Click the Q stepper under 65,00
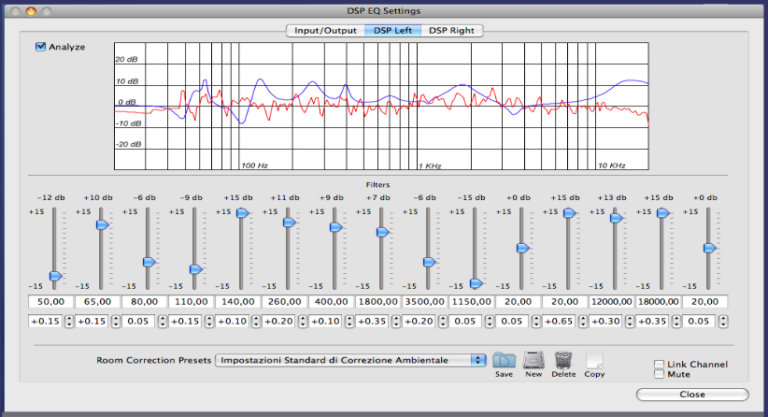The image size is (768, 417). click(x=116, y=321)
